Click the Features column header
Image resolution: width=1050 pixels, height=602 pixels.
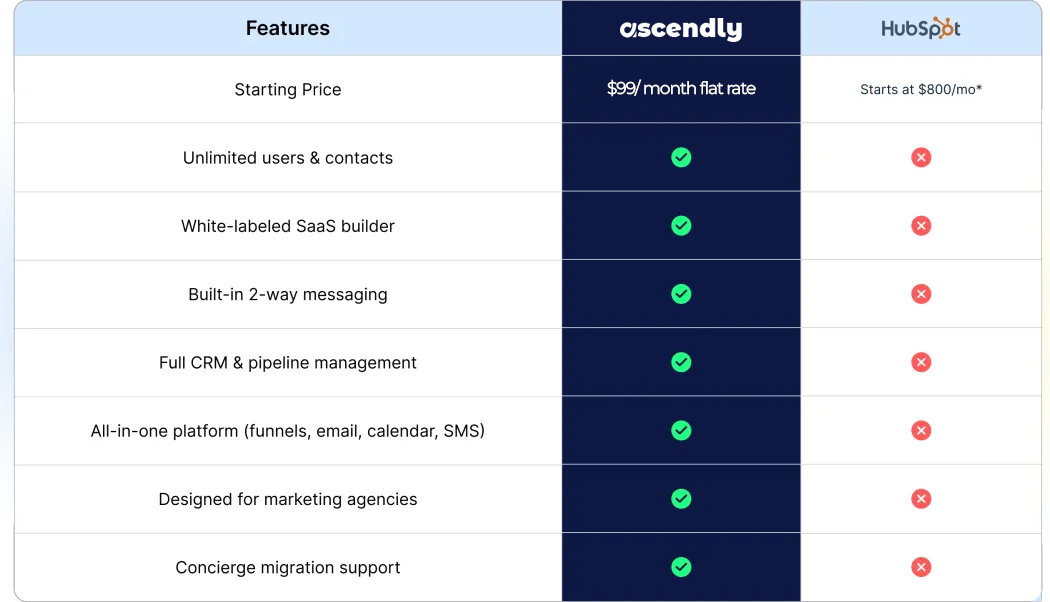click(288, 28)
